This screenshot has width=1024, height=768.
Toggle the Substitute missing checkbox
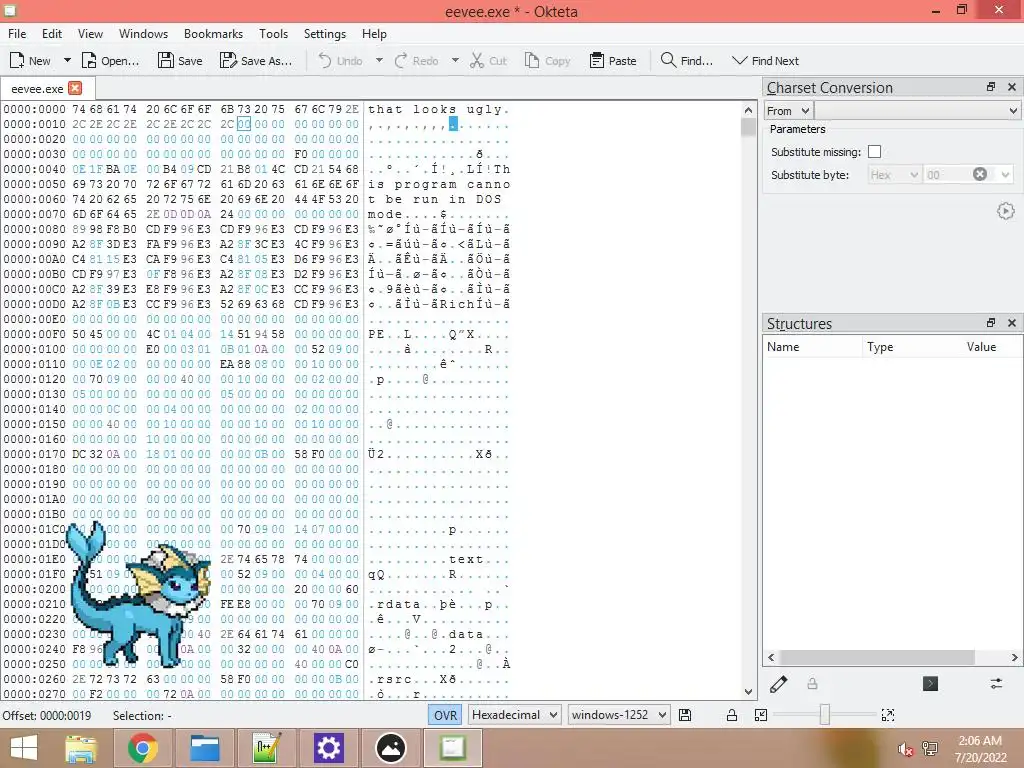click(x=874, y=152)
